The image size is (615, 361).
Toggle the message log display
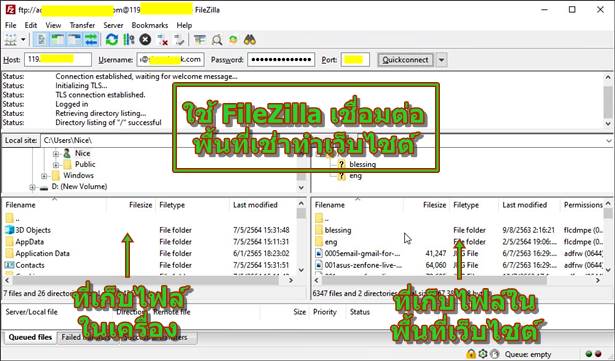click(x=41, y=40)
